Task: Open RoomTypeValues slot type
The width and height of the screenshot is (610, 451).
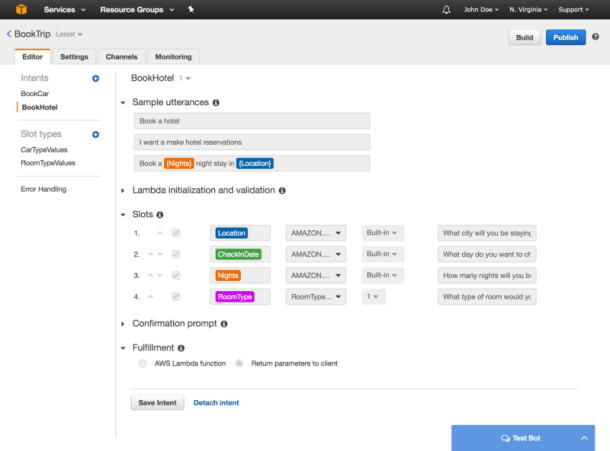Action: pyautogui.click(x=48, y=163)
